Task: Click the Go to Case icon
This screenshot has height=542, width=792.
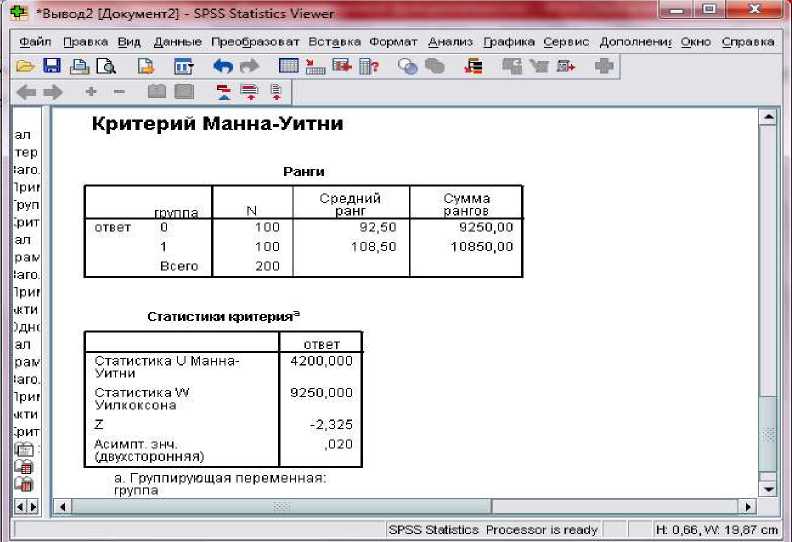Action: point(315,66)
